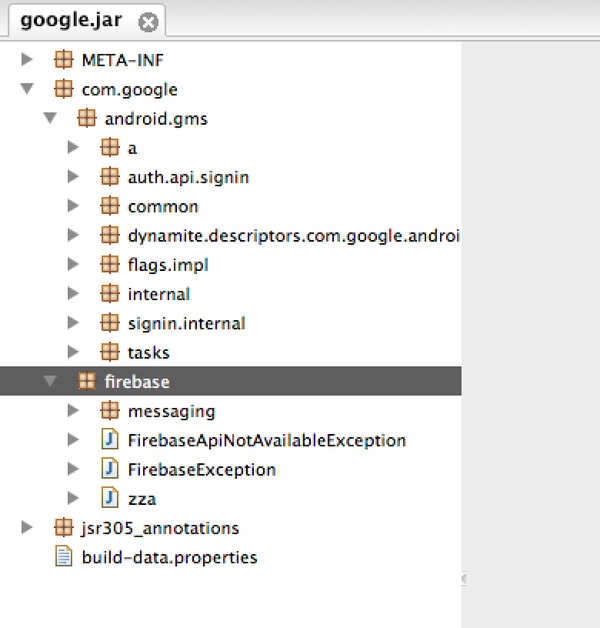The image size is (600, 628).
Task: Select the jsr305_annotations label
Action: pos(160,528)
